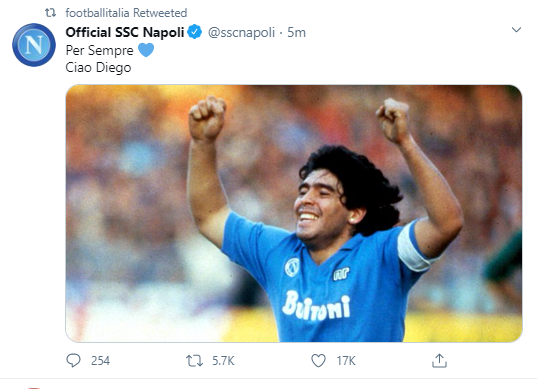Click the 5.7K retweets count
537x389 pixels.
[223, 361]
